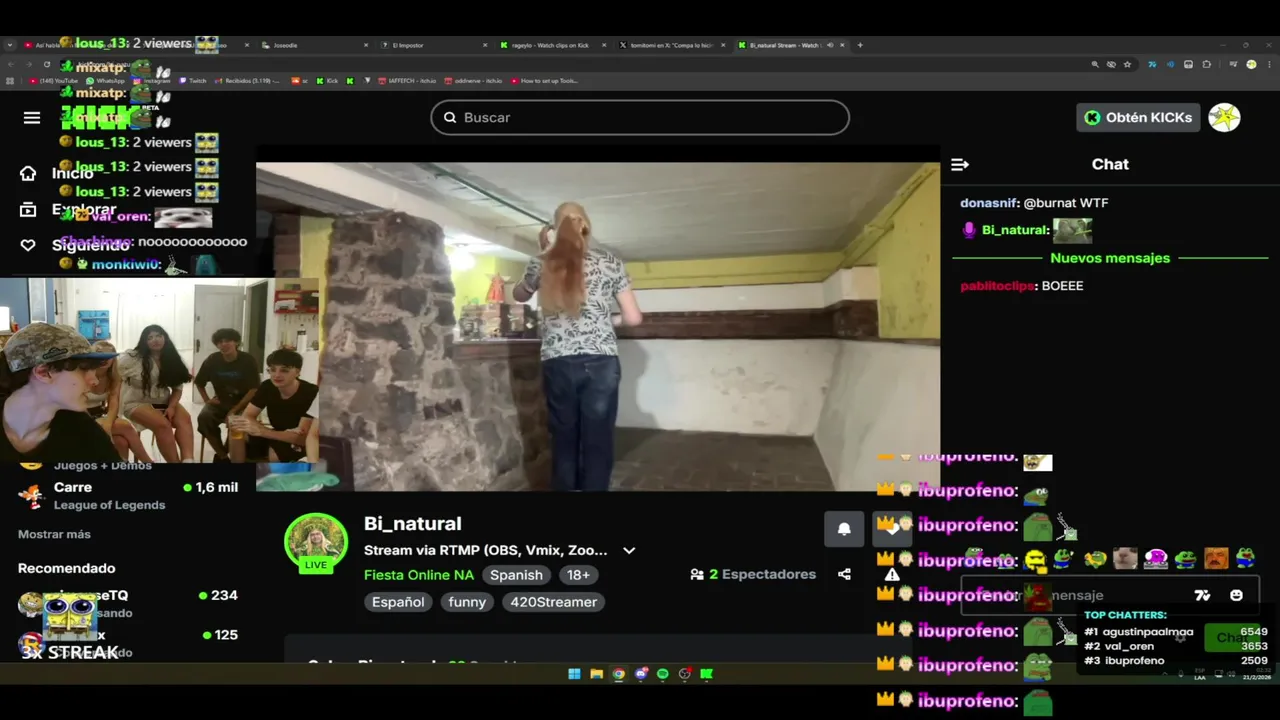
Task: Click the YouTube bookmark
Action: point(55,81)
